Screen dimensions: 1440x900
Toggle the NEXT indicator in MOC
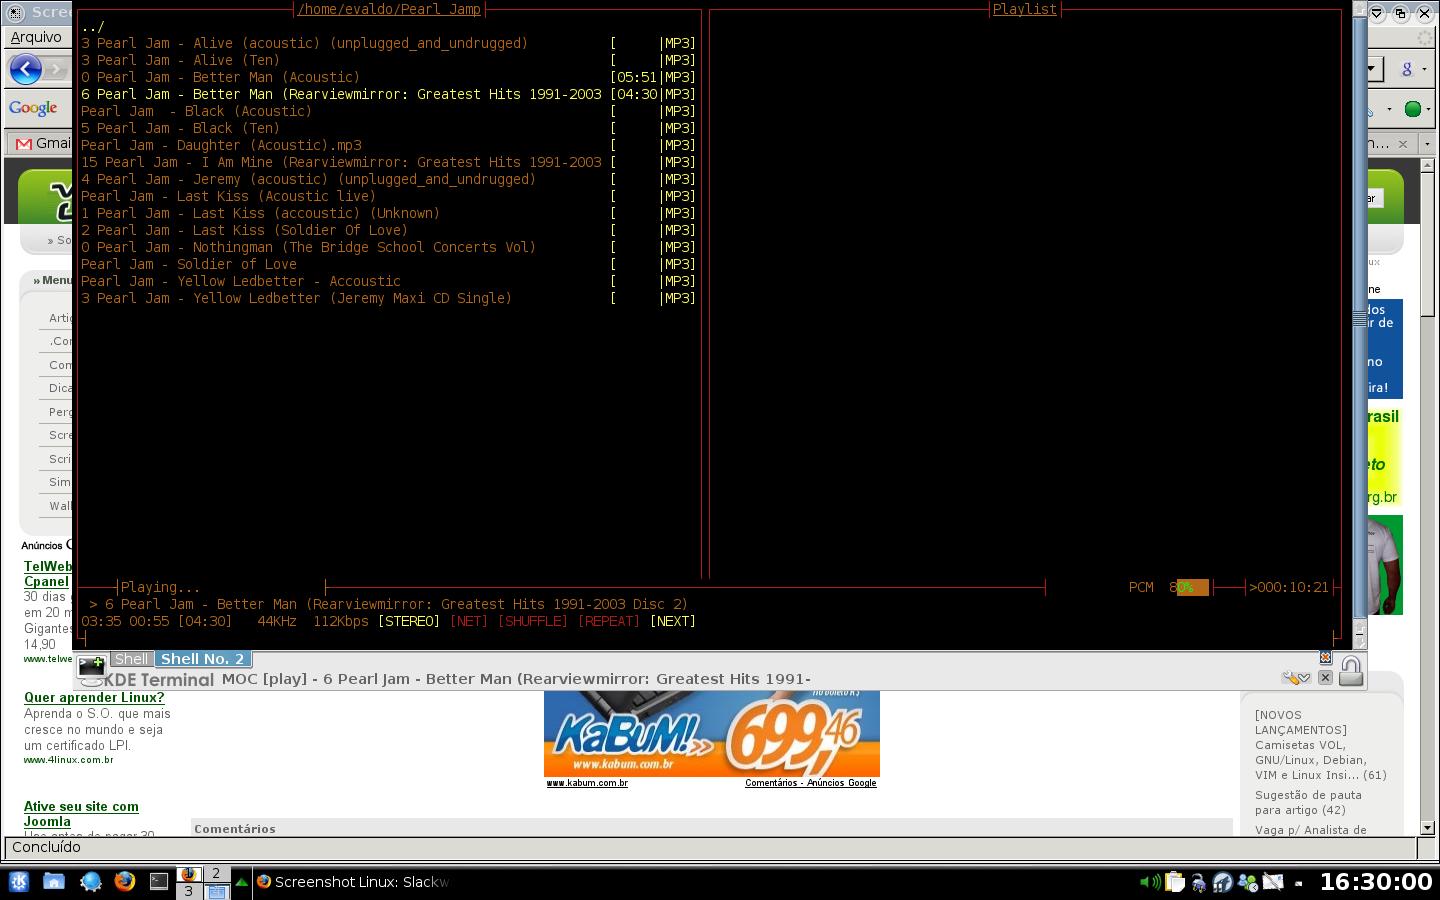coord(673,621)
